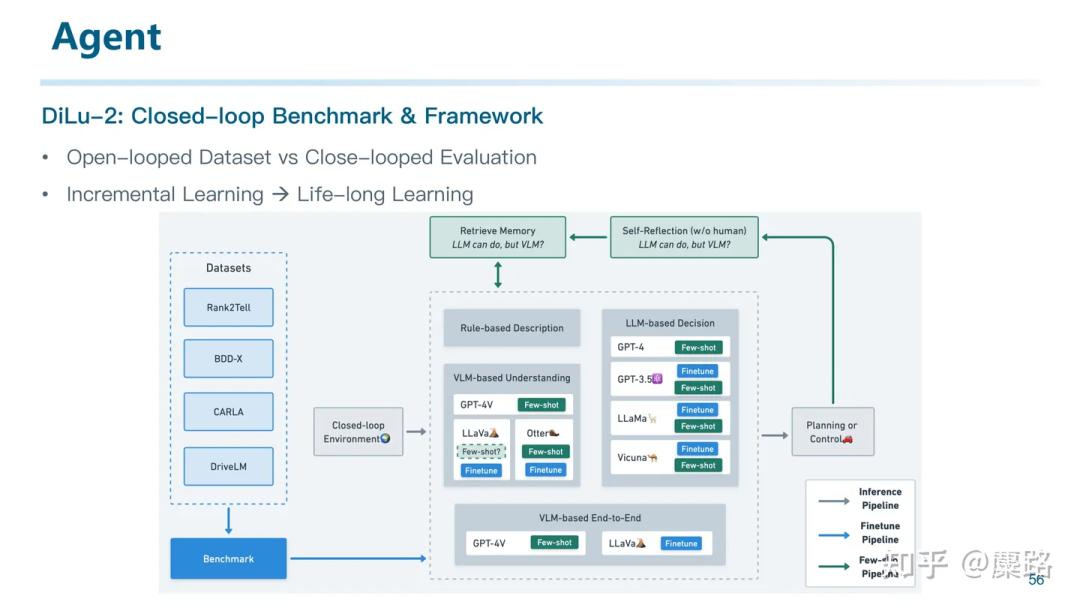Viewport: 1080px width, 608px height.
Task: Select the BDD-X dataset box
Action: (x=229, y=359)
